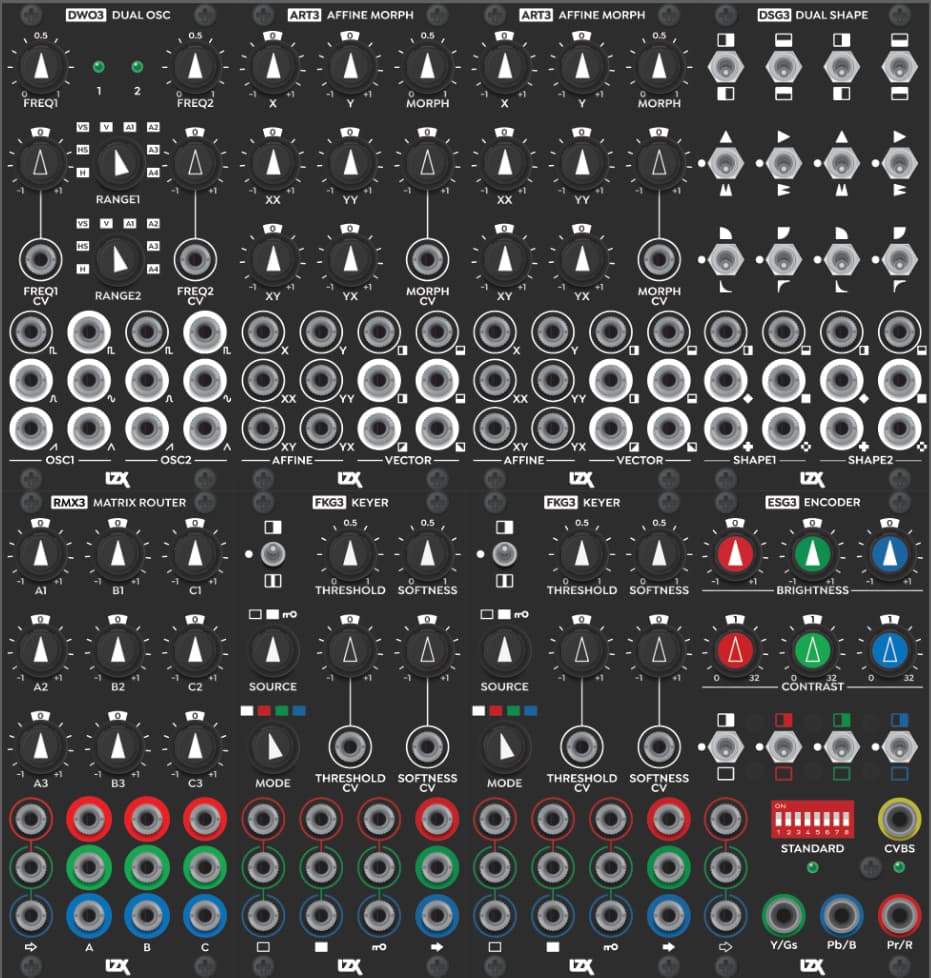
Task: Click oscillator LED indicator 2
Action: [137, 67]
